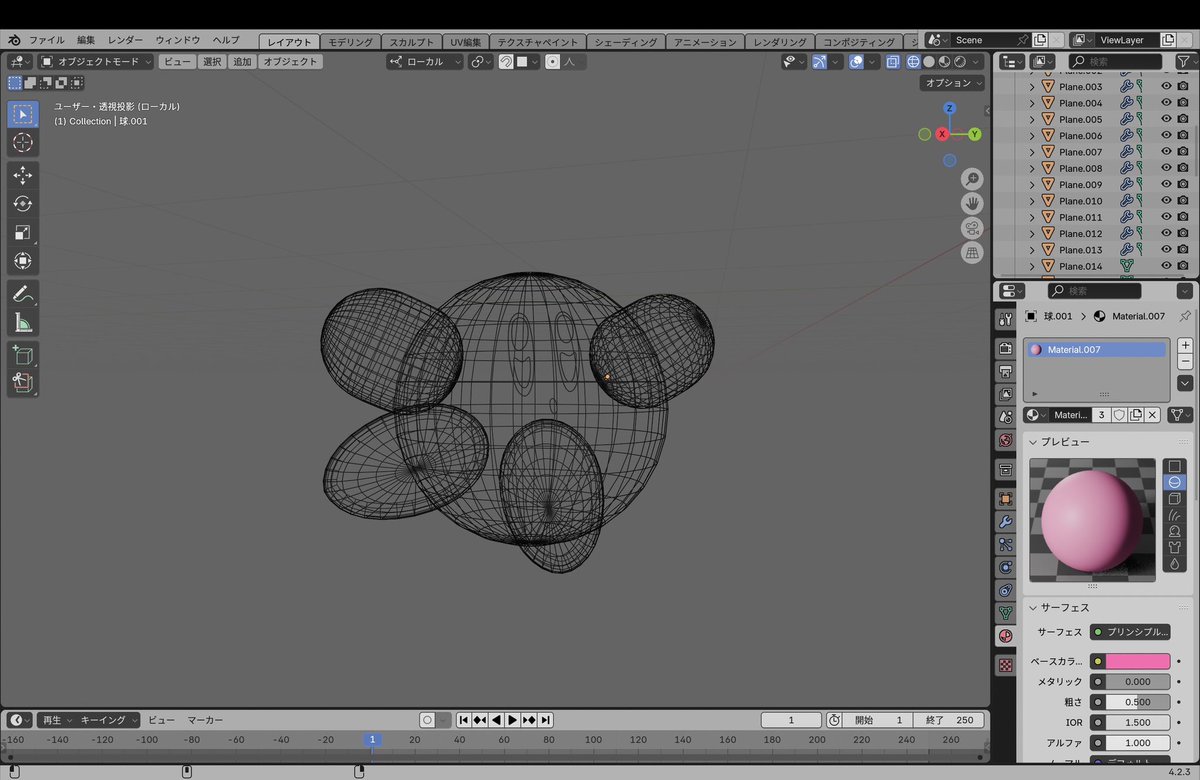
Task: Activate the Rotate tool
Action: coord(23,204)
